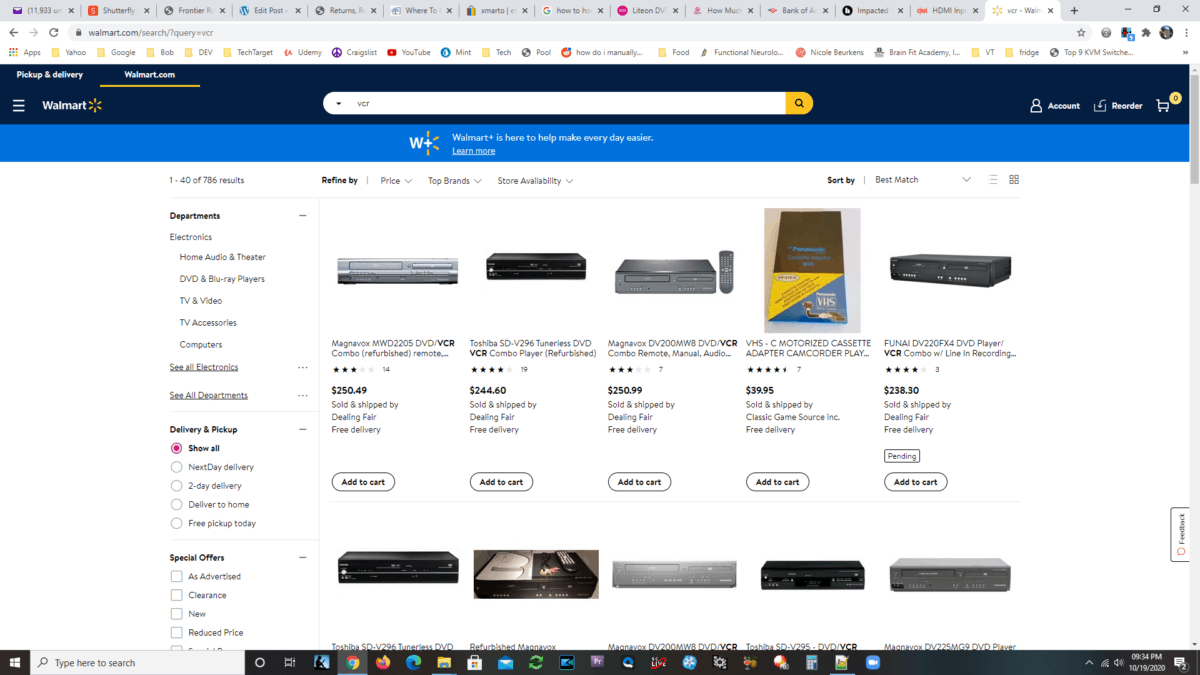
Task: Open the Windows Start menu
Action: (x=15, y=662)
